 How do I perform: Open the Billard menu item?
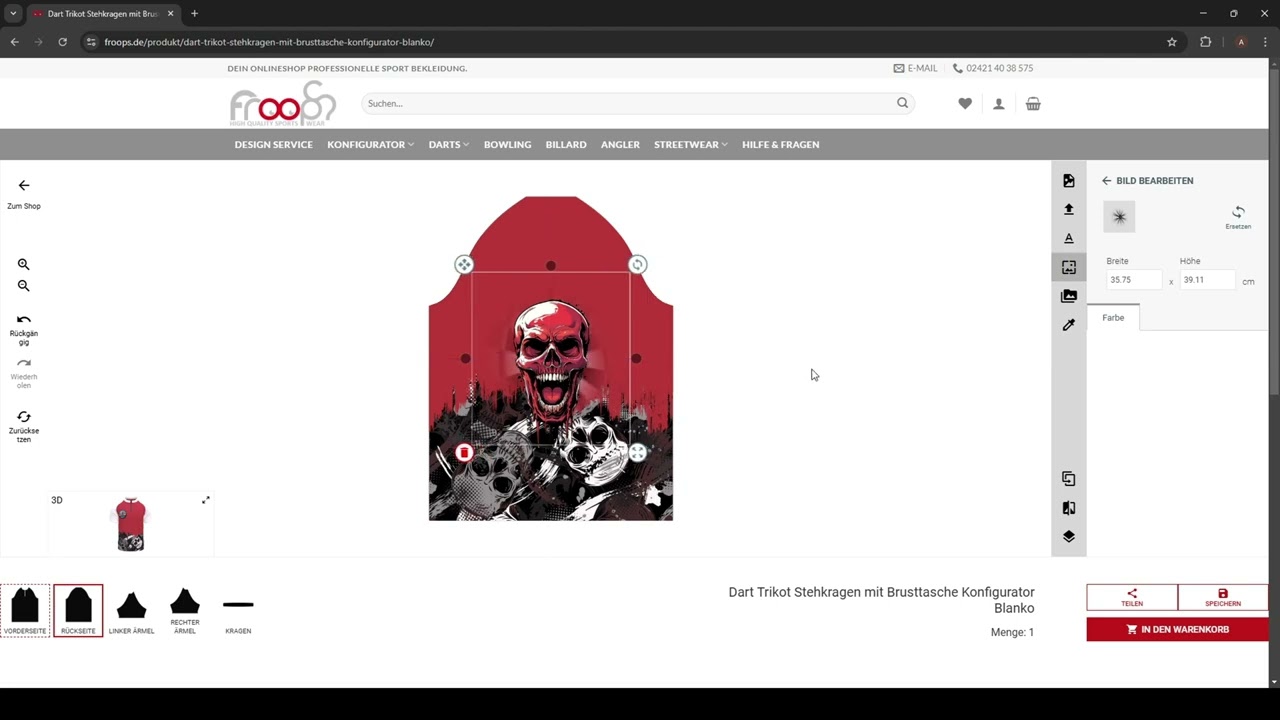coord(566,145)
